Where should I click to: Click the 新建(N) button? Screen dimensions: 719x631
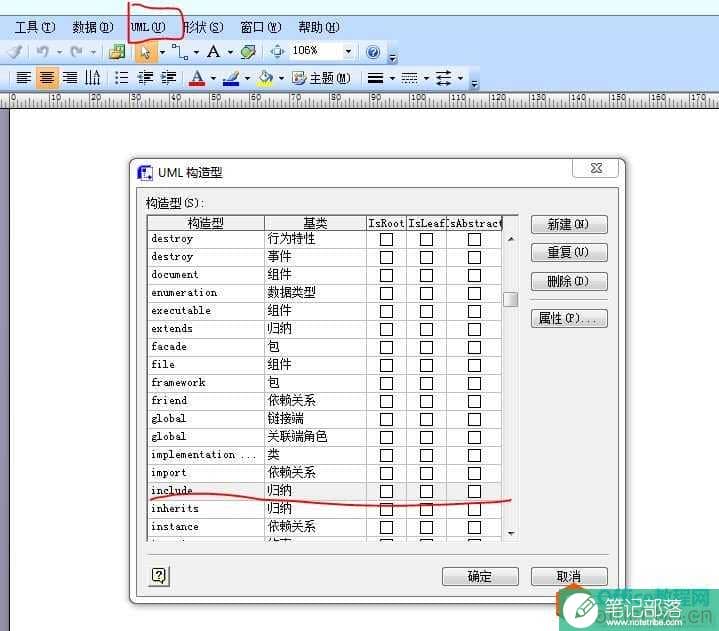pyautogui.click(x=569, y=224)
